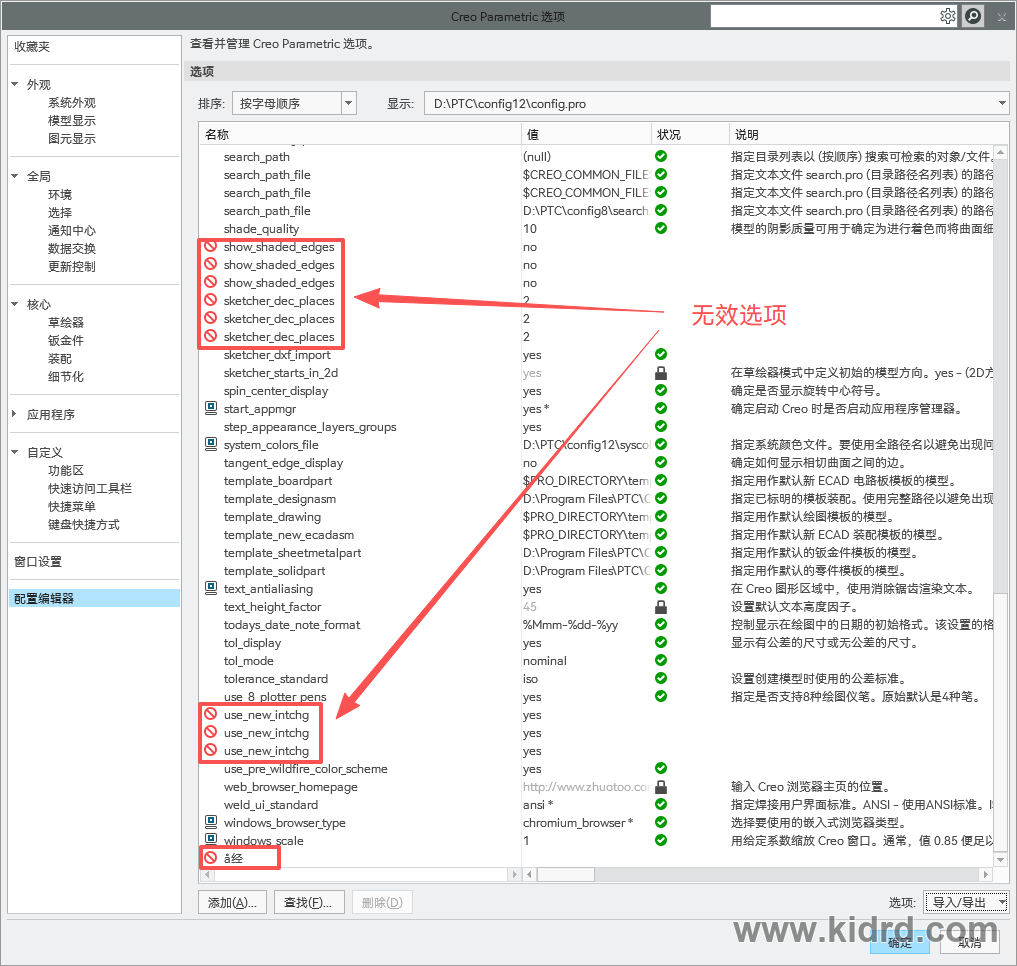Click the invalid icon beside first use_new_intchg
1017x966 pixels.
[210, 714]
